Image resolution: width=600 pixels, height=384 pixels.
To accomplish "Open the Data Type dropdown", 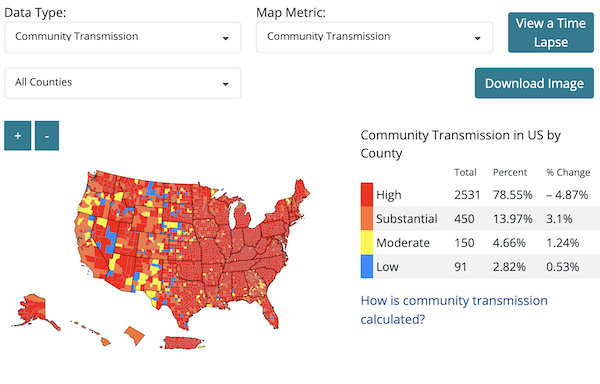I will pos(122,37).
